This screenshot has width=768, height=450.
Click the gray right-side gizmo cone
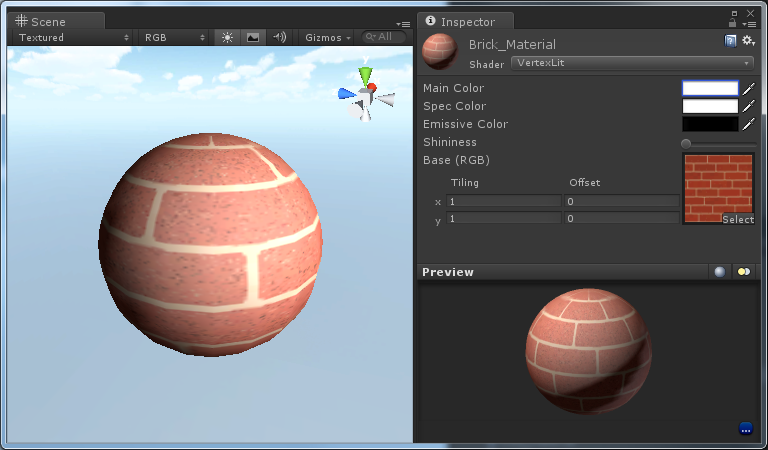click(x=386, y=100)
